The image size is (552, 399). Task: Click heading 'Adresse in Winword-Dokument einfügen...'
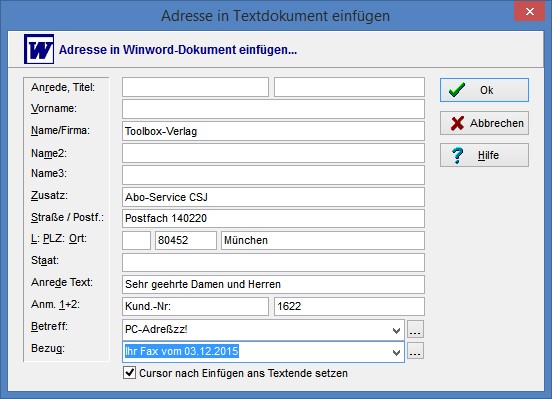[178, 50]
